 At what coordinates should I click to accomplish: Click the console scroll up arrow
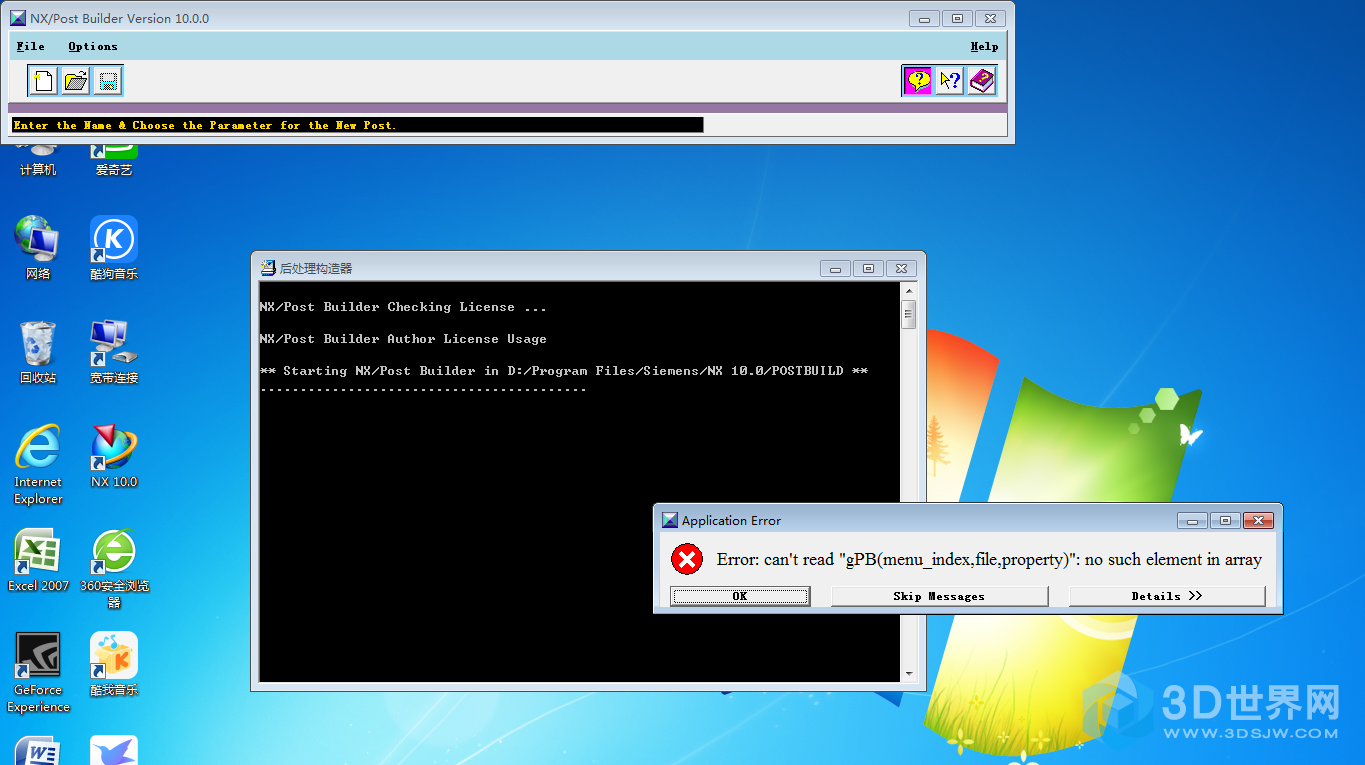coord(908,291)
